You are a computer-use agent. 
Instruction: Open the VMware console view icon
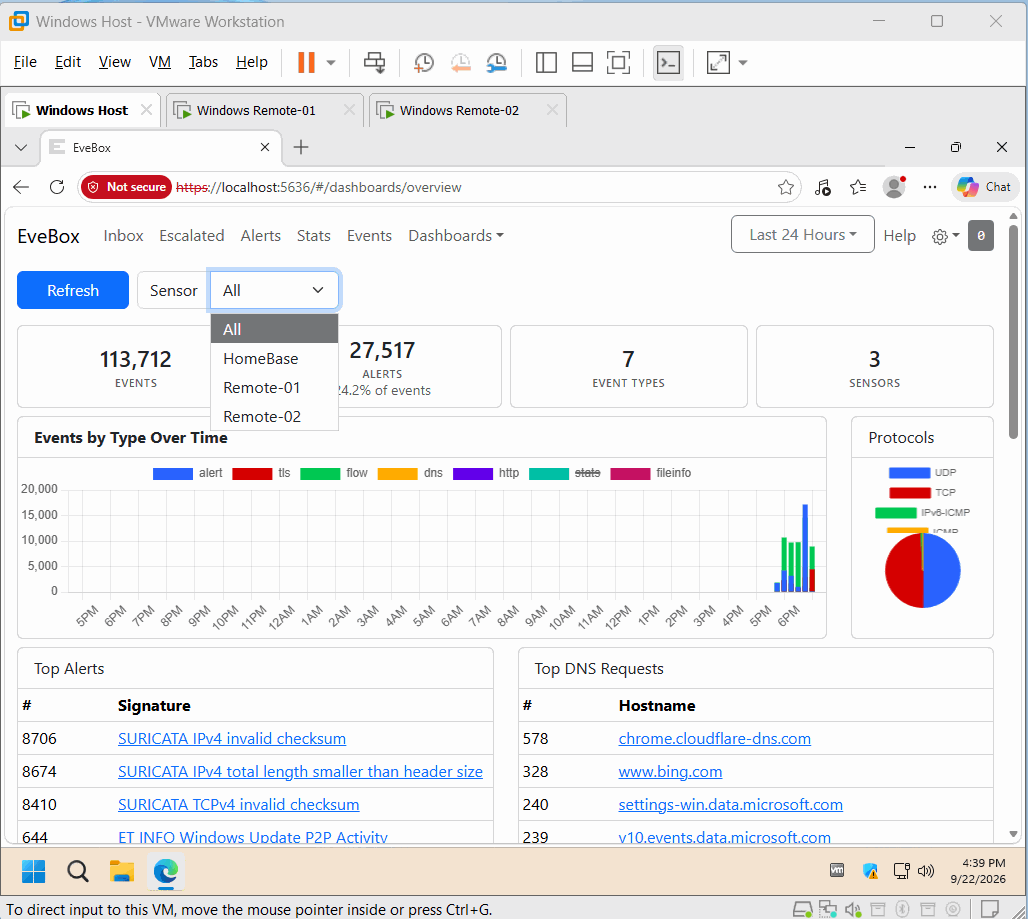click(x=668, y=63)
